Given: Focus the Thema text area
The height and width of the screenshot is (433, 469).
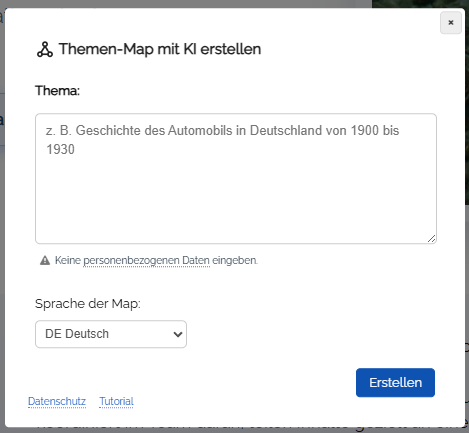Looking at the screenshot, I should (236, 179).
